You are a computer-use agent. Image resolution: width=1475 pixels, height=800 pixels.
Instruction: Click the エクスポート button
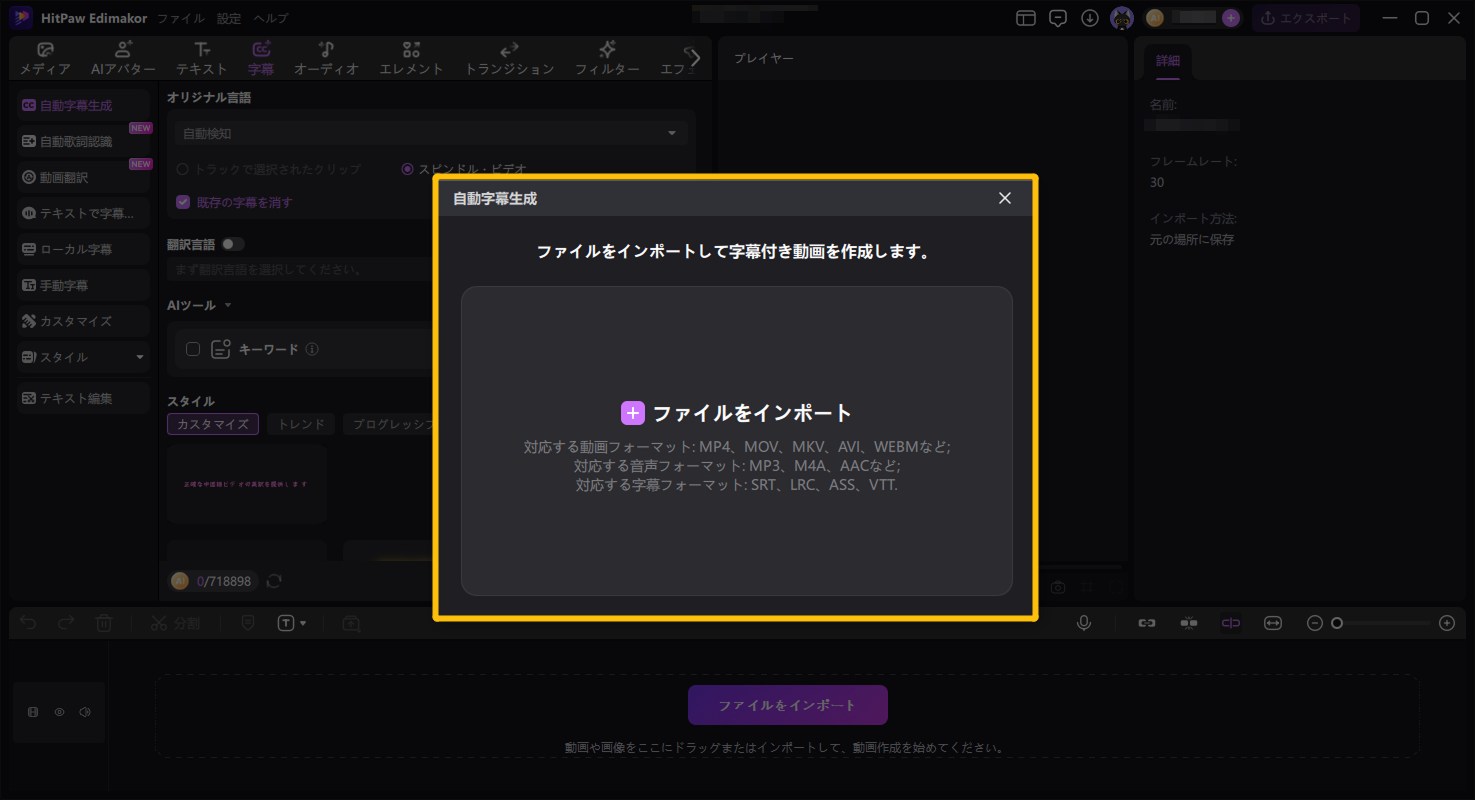pos(1306,17)
